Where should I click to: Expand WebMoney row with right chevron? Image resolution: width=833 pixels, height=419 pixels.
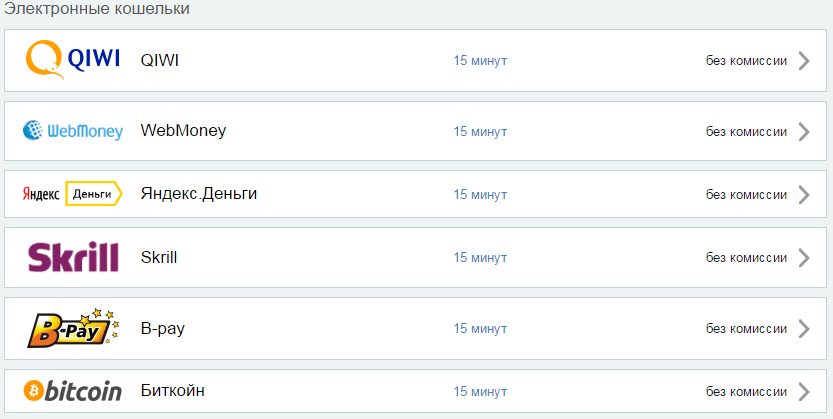pos(804,132)
